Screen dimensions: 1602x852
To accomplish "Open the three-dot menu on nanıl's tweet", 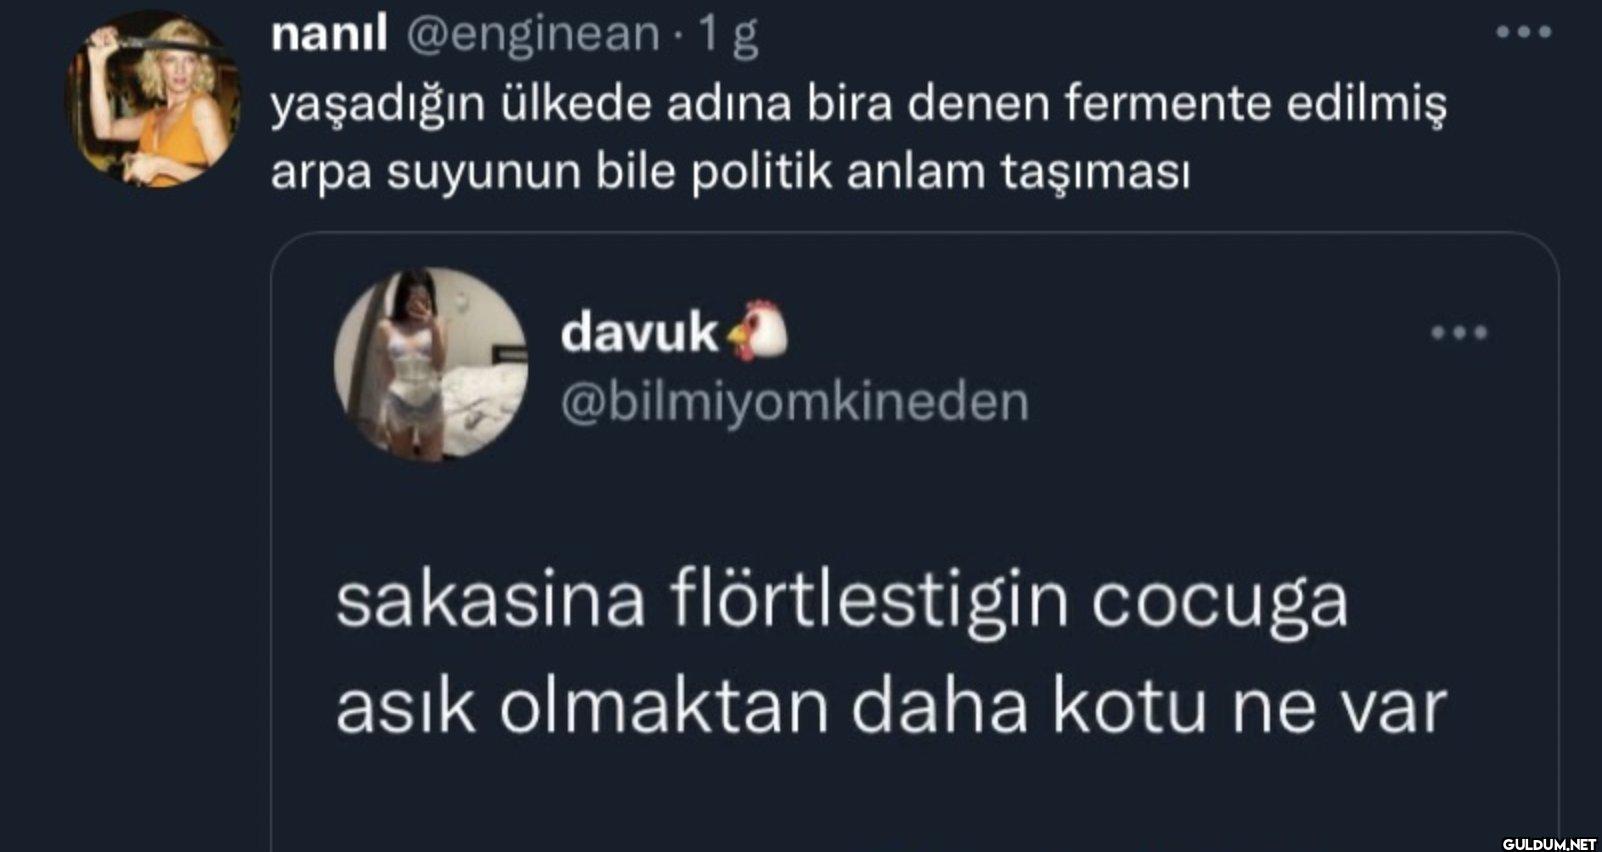I will click(x=1523, y=33).
